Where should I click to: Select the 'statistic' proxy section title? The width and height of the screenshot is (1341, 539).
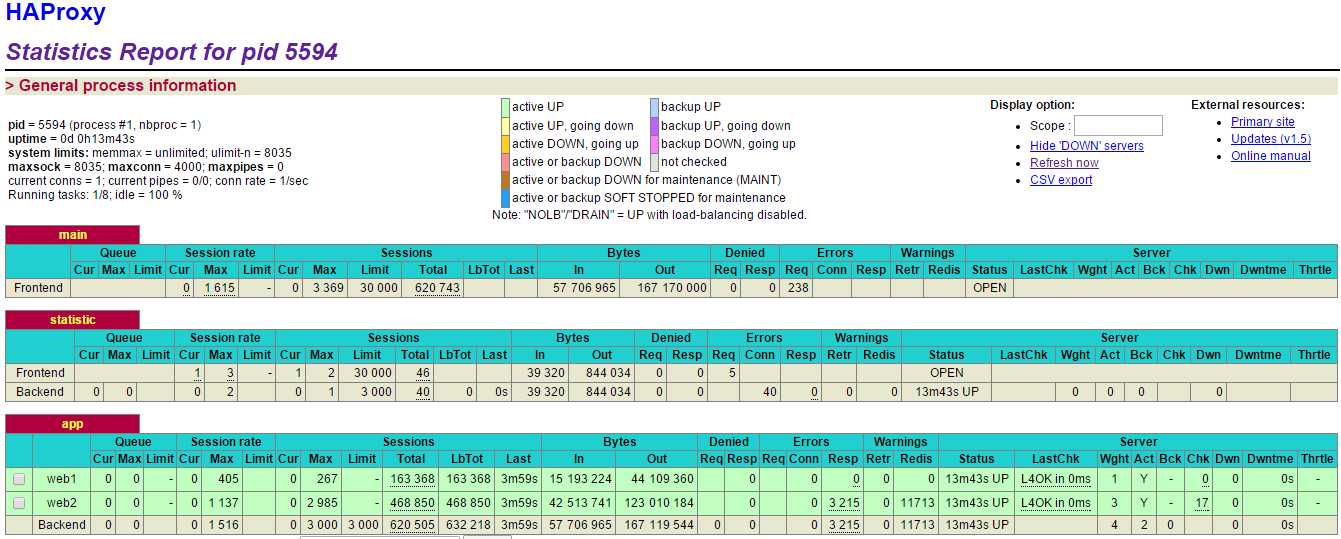coord(73,320)
